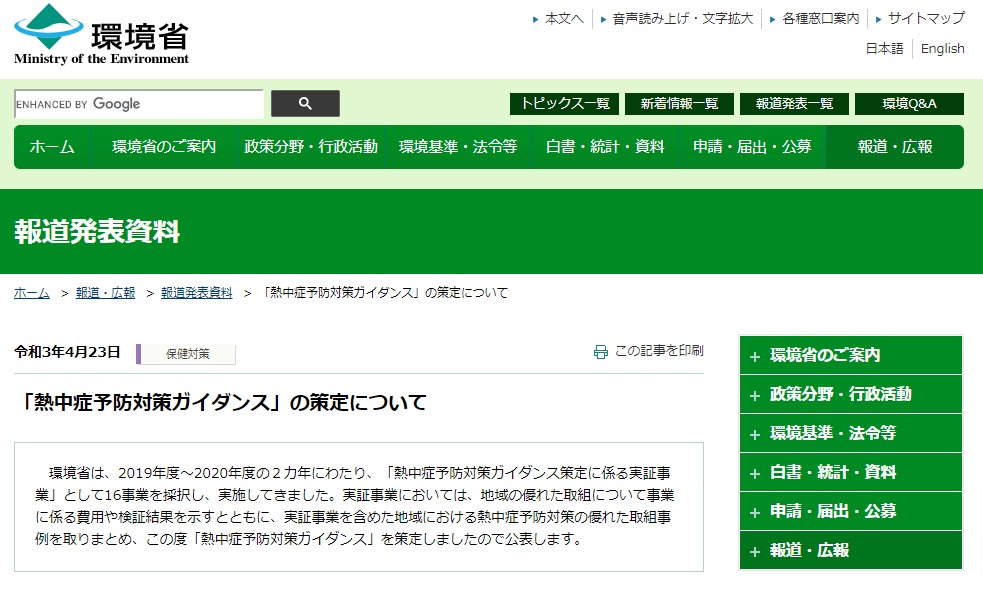This screenshot has height=594, width=983.
Task: Click the 報道発表資料 breadcrumb link
Action: point(196,293)
